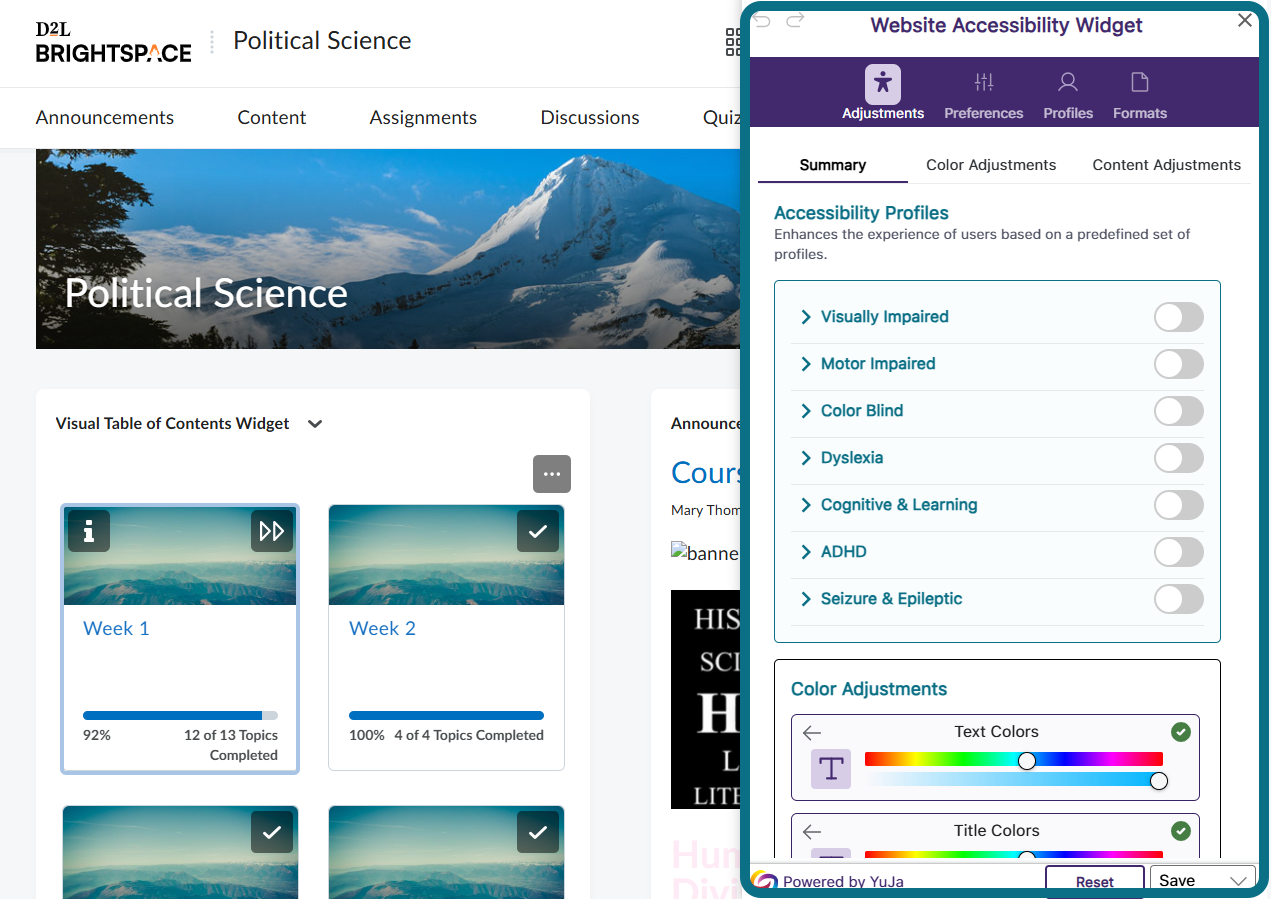Open the Save dropdown
Screen dimensions: 1271x899
coord(1203,880)
